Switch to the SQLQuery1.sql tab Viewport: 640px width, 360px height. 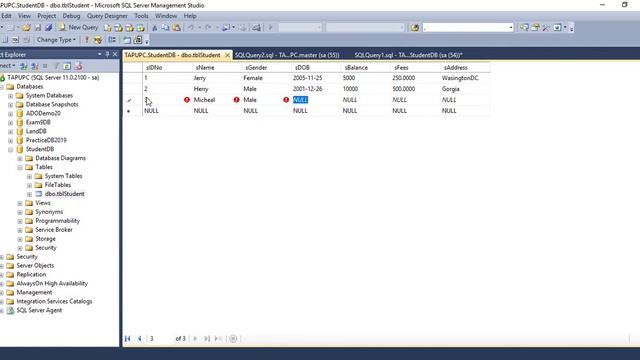point(408,55)
